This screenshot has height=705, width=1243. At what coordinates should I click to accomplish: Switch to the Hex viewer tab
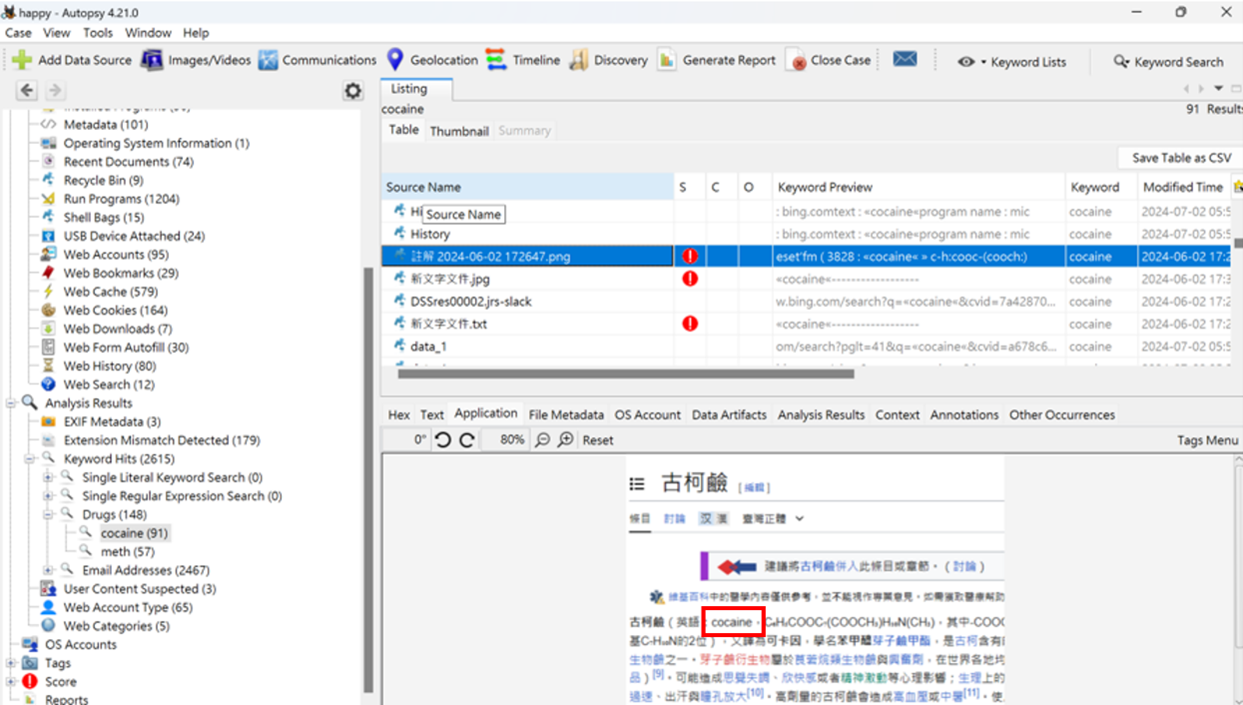tap(399, 414)
